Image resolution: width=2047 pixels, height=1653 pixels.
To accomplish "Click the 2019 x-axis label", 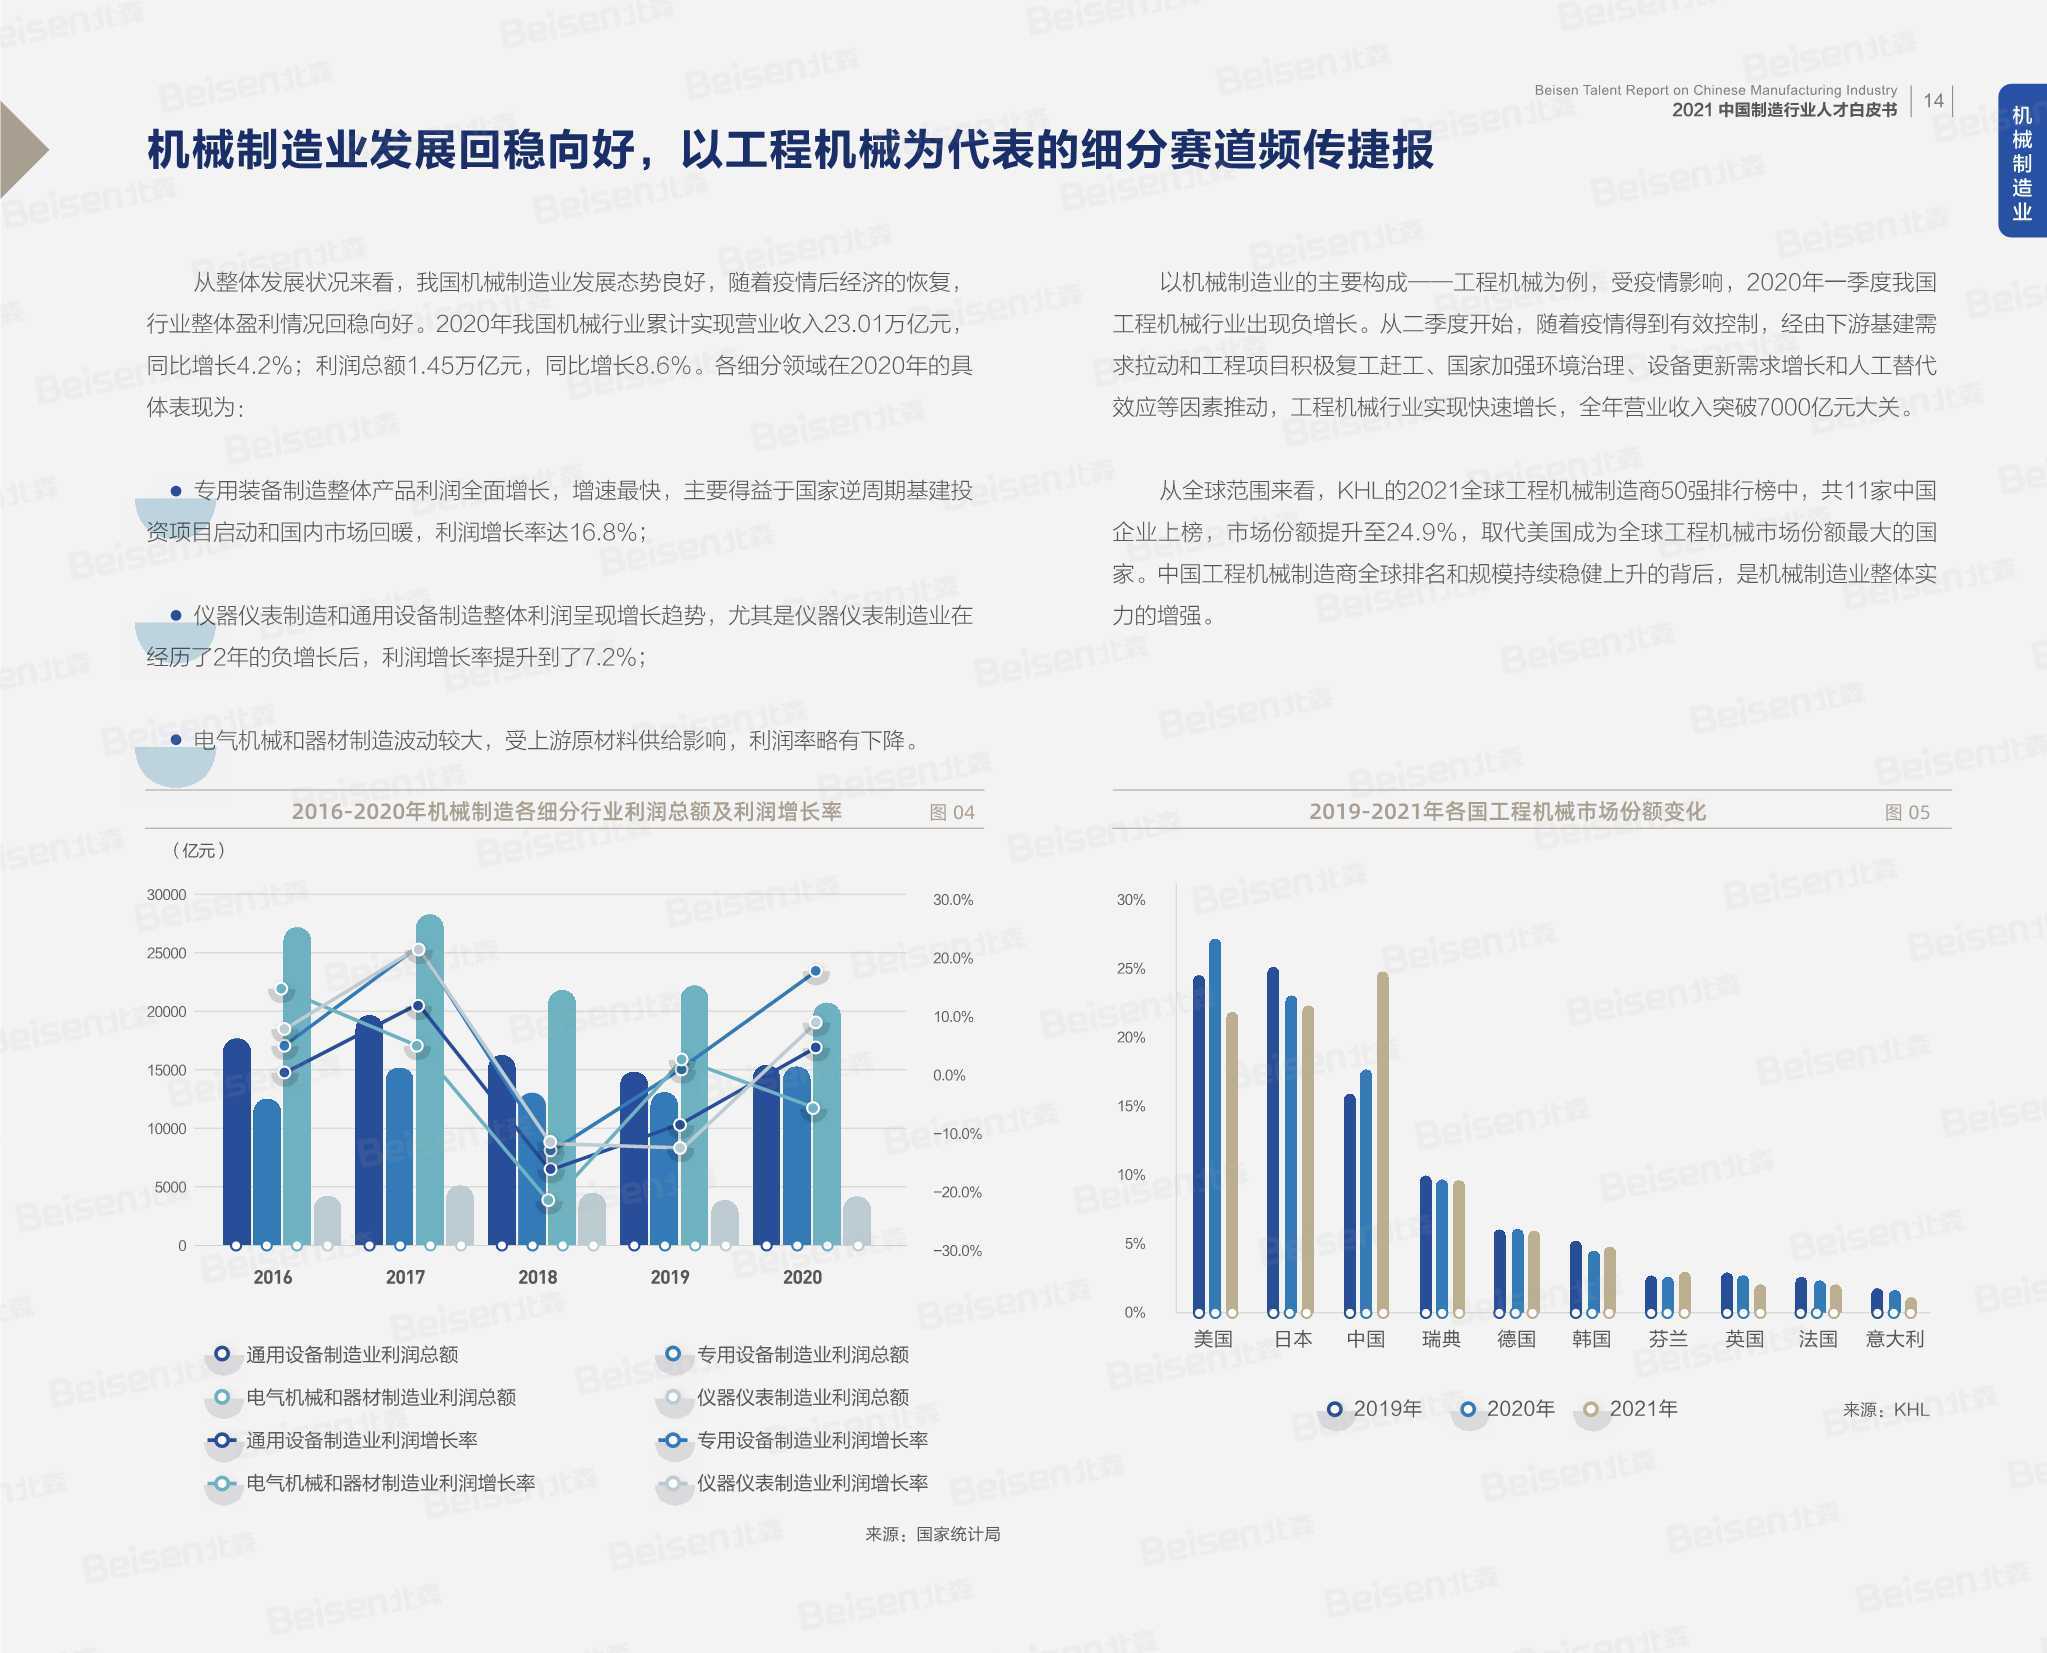I will 670,1277.
